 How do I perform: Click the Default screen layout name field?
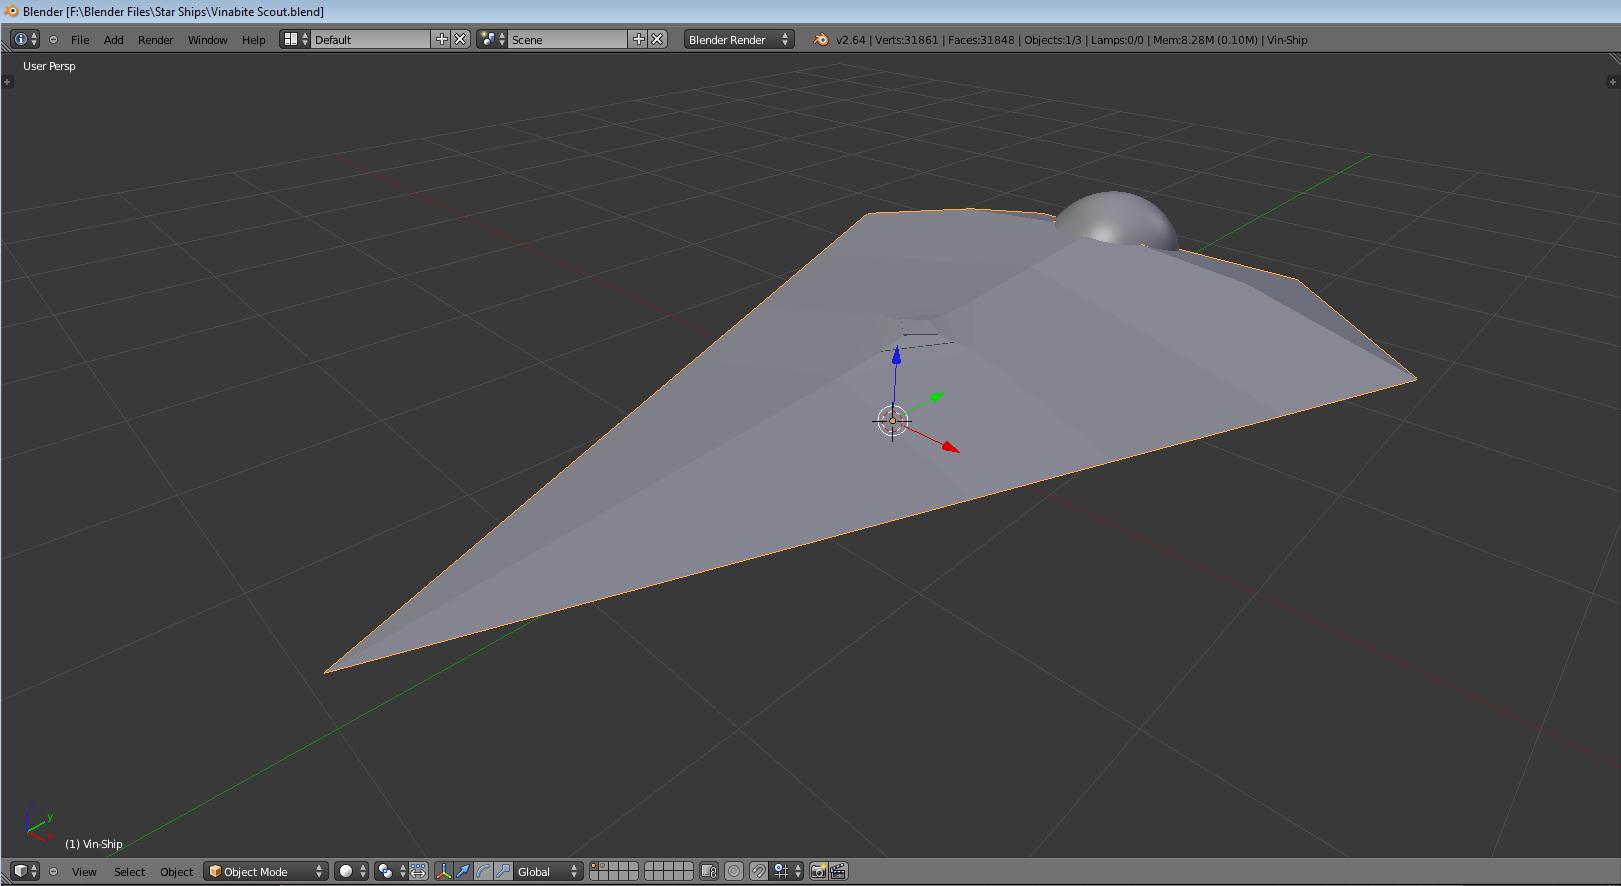coord(370,40)
